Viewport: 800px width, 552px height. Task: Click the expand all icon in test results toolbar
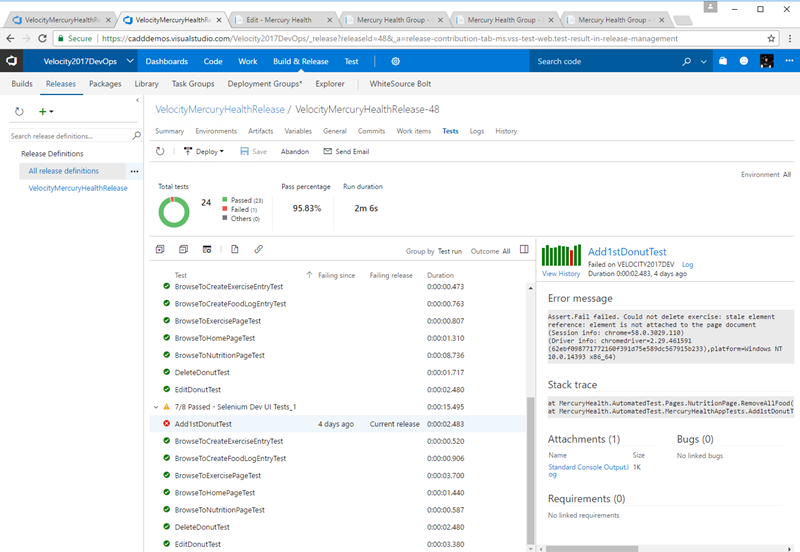160,249
